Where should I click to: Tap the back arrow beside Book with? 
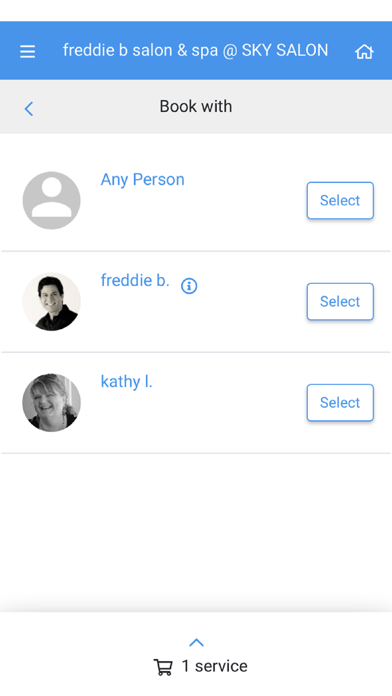click(29, 109)
